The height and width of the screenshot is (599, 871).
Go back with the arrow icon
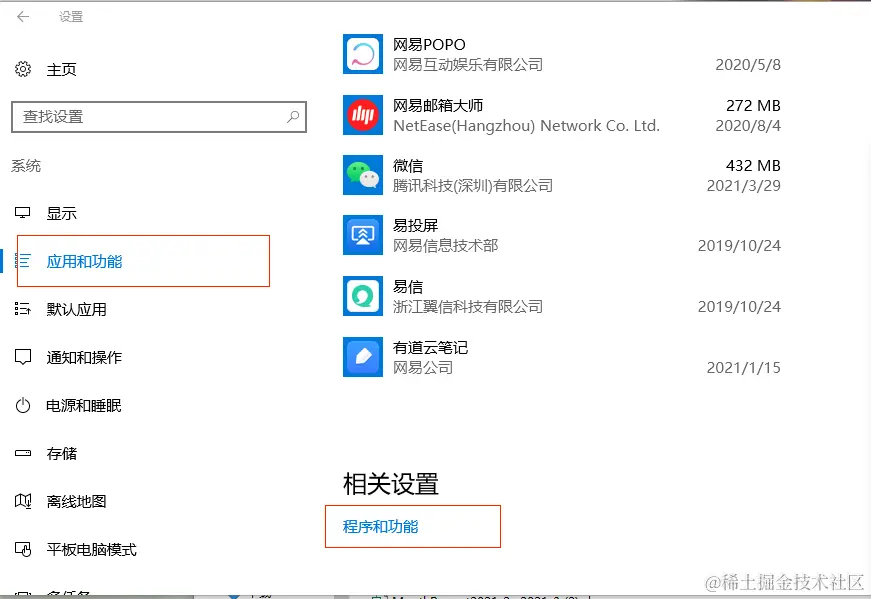23,17
